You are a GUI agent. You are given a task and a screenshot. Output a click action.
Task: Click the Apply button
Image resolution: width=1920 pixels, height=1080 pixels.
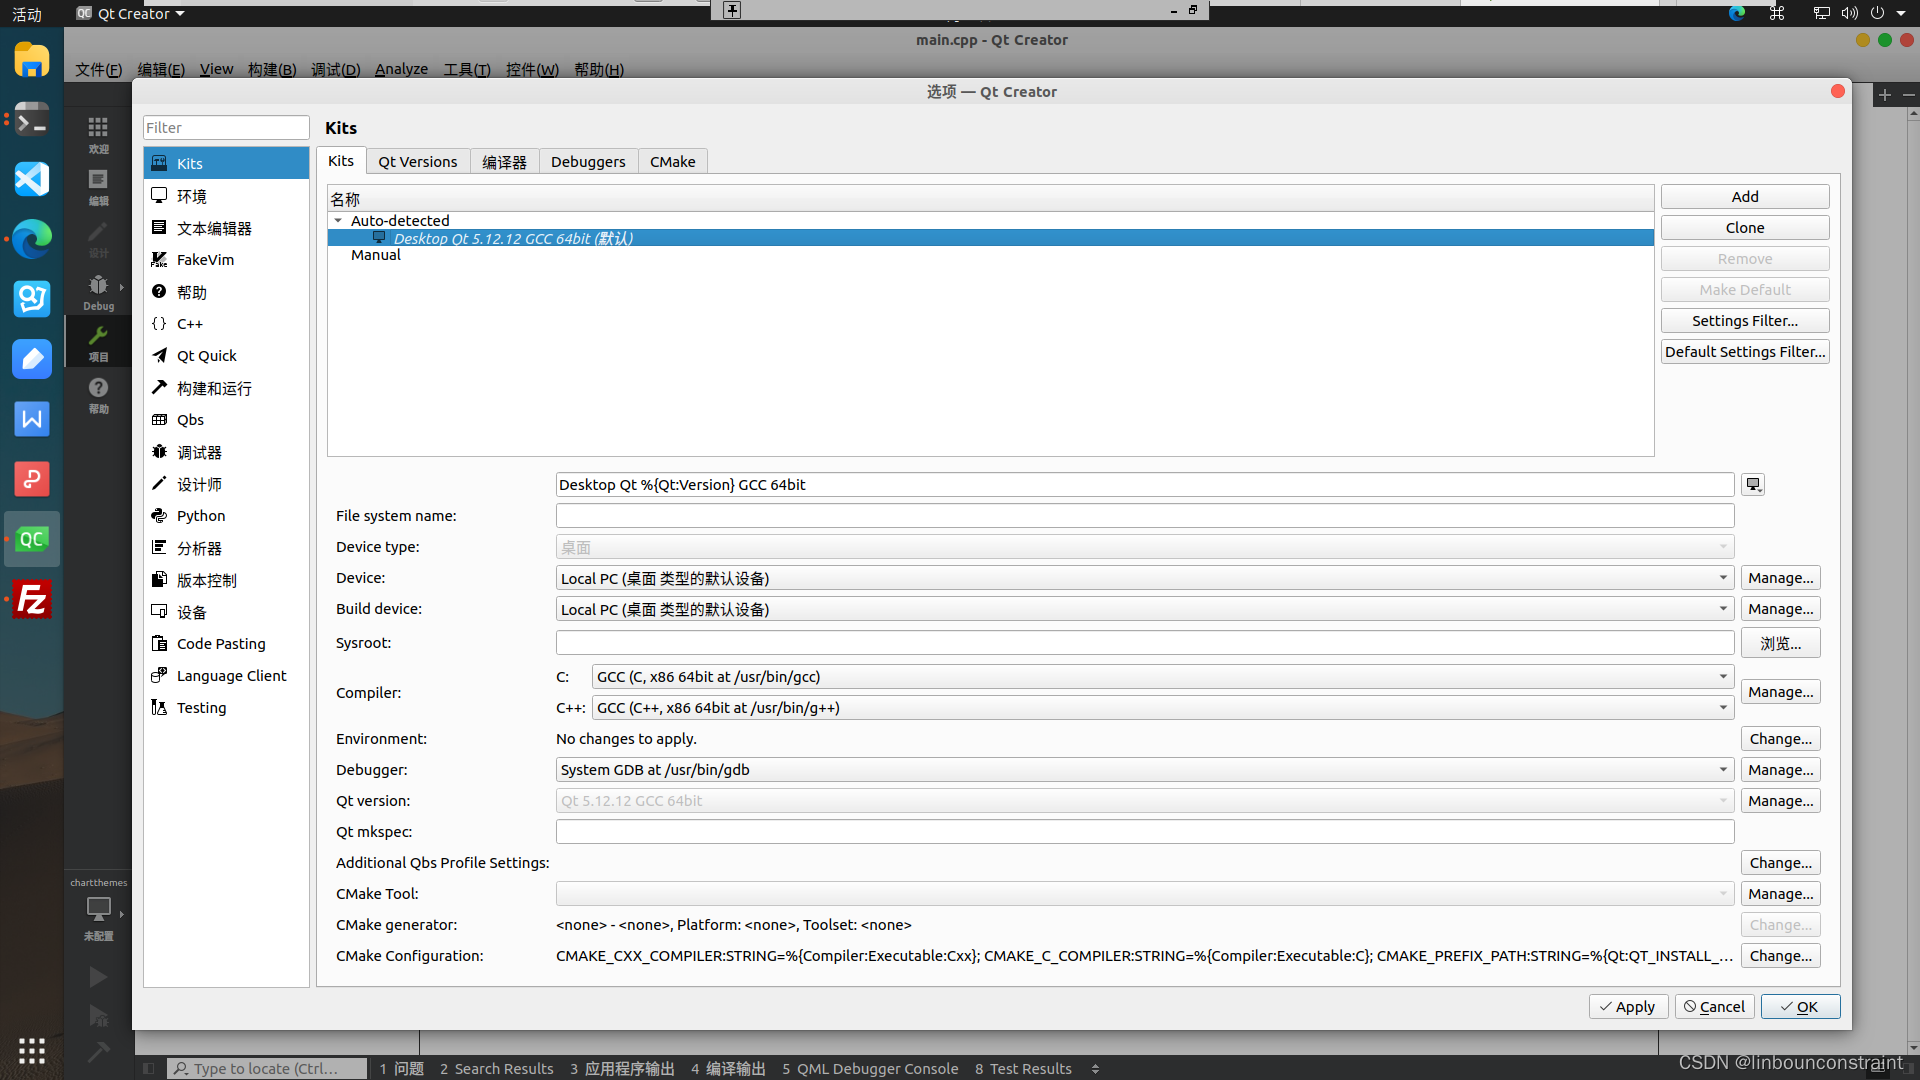1627,1007
